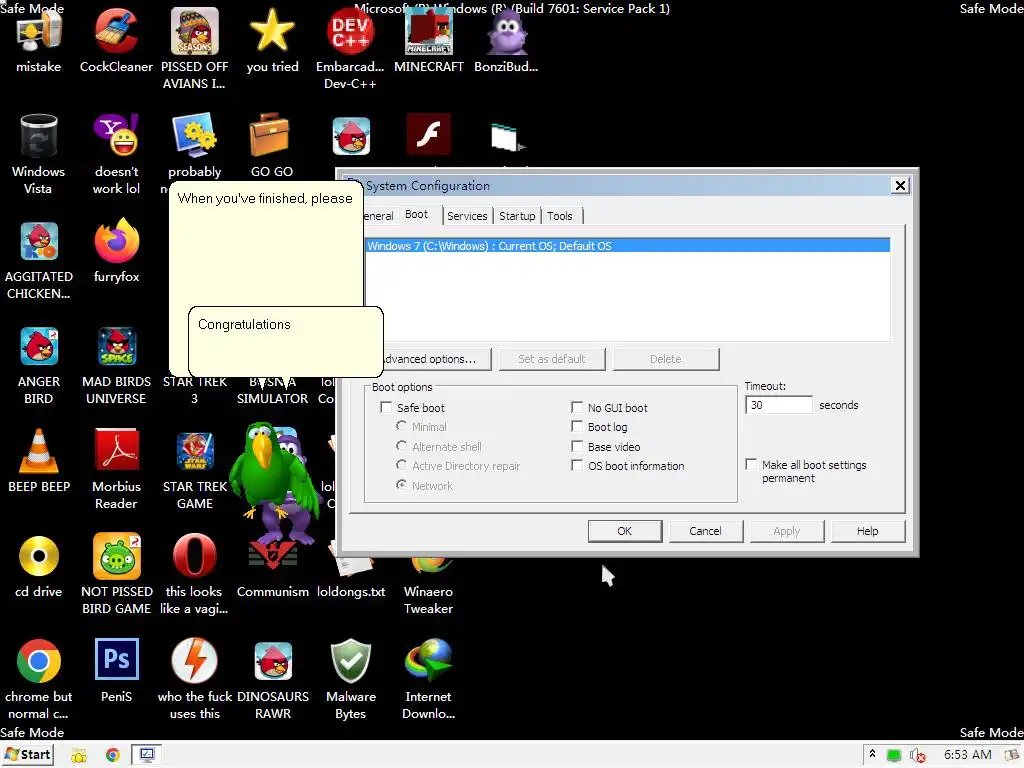1024x768 pixels.
Task: Open Help in System Configuration
Action: click(867, 531)
